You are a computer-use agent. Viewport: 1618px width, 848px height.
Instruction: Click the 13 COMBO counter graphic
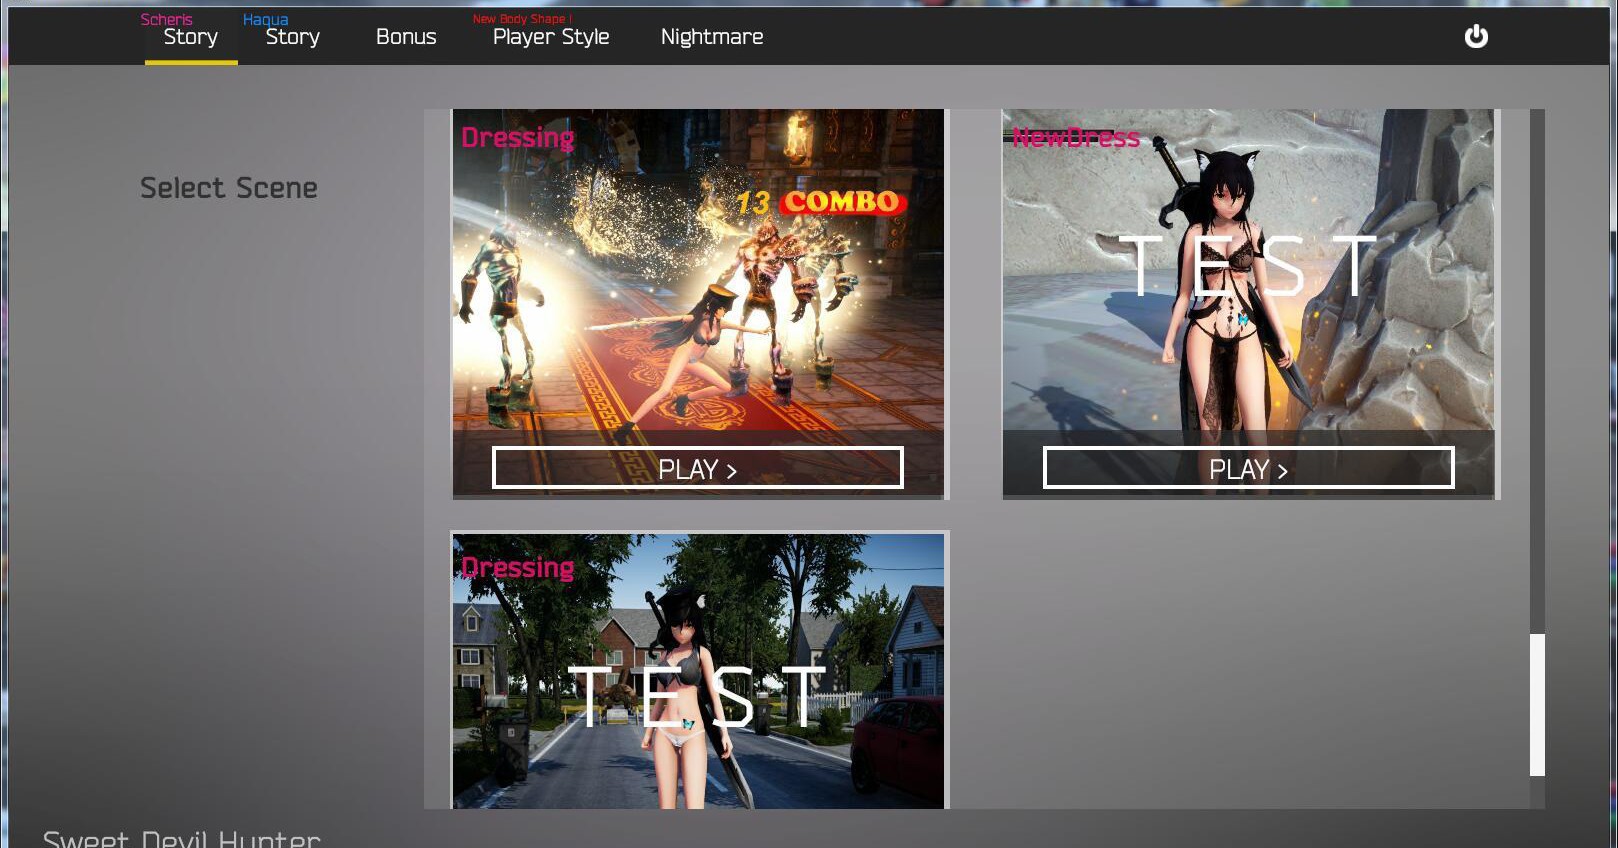(x=820, y=203)
